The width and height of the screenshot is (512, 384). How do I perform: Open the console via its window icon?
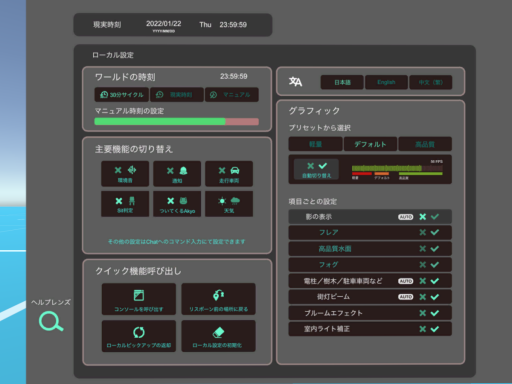tap(139, 295)
